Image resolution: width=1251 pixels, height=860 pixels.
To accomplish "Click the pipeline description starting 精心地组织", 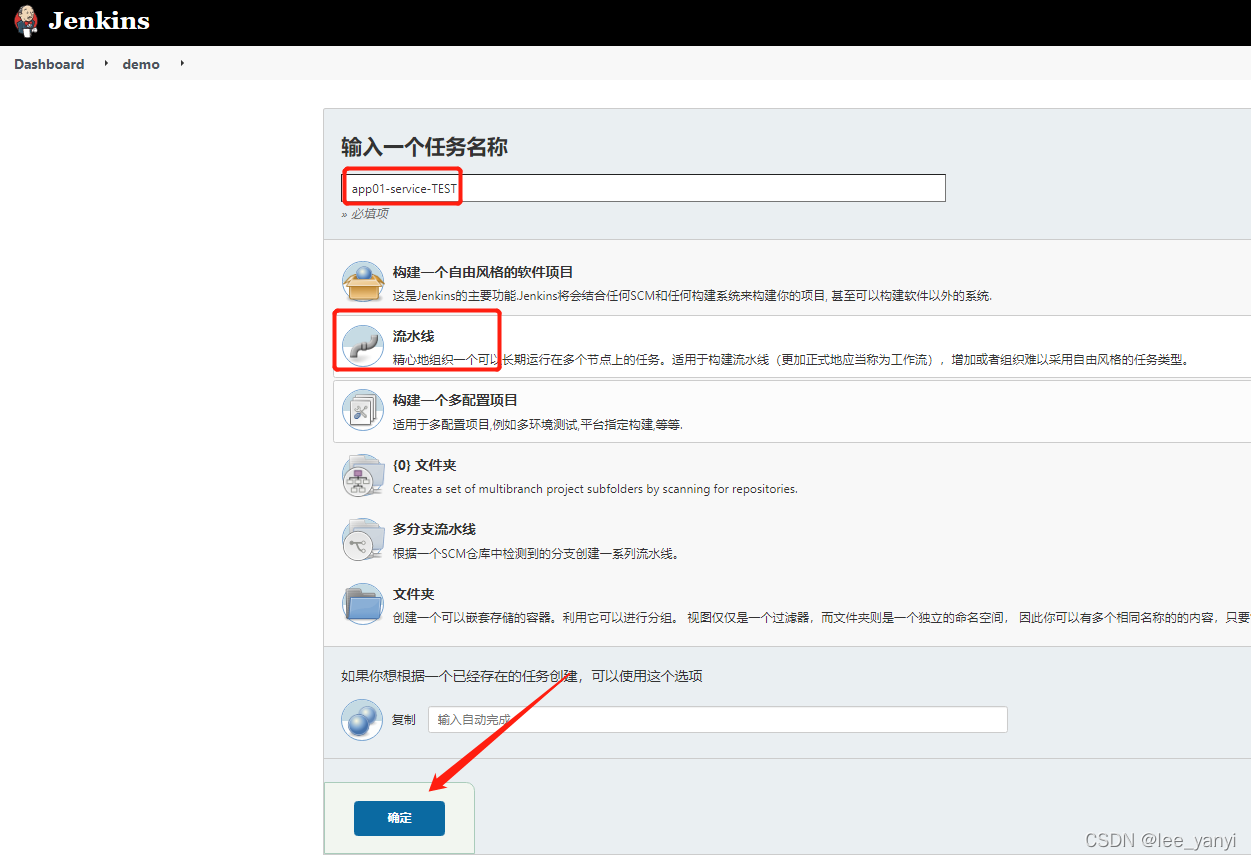I will [791, 360].
